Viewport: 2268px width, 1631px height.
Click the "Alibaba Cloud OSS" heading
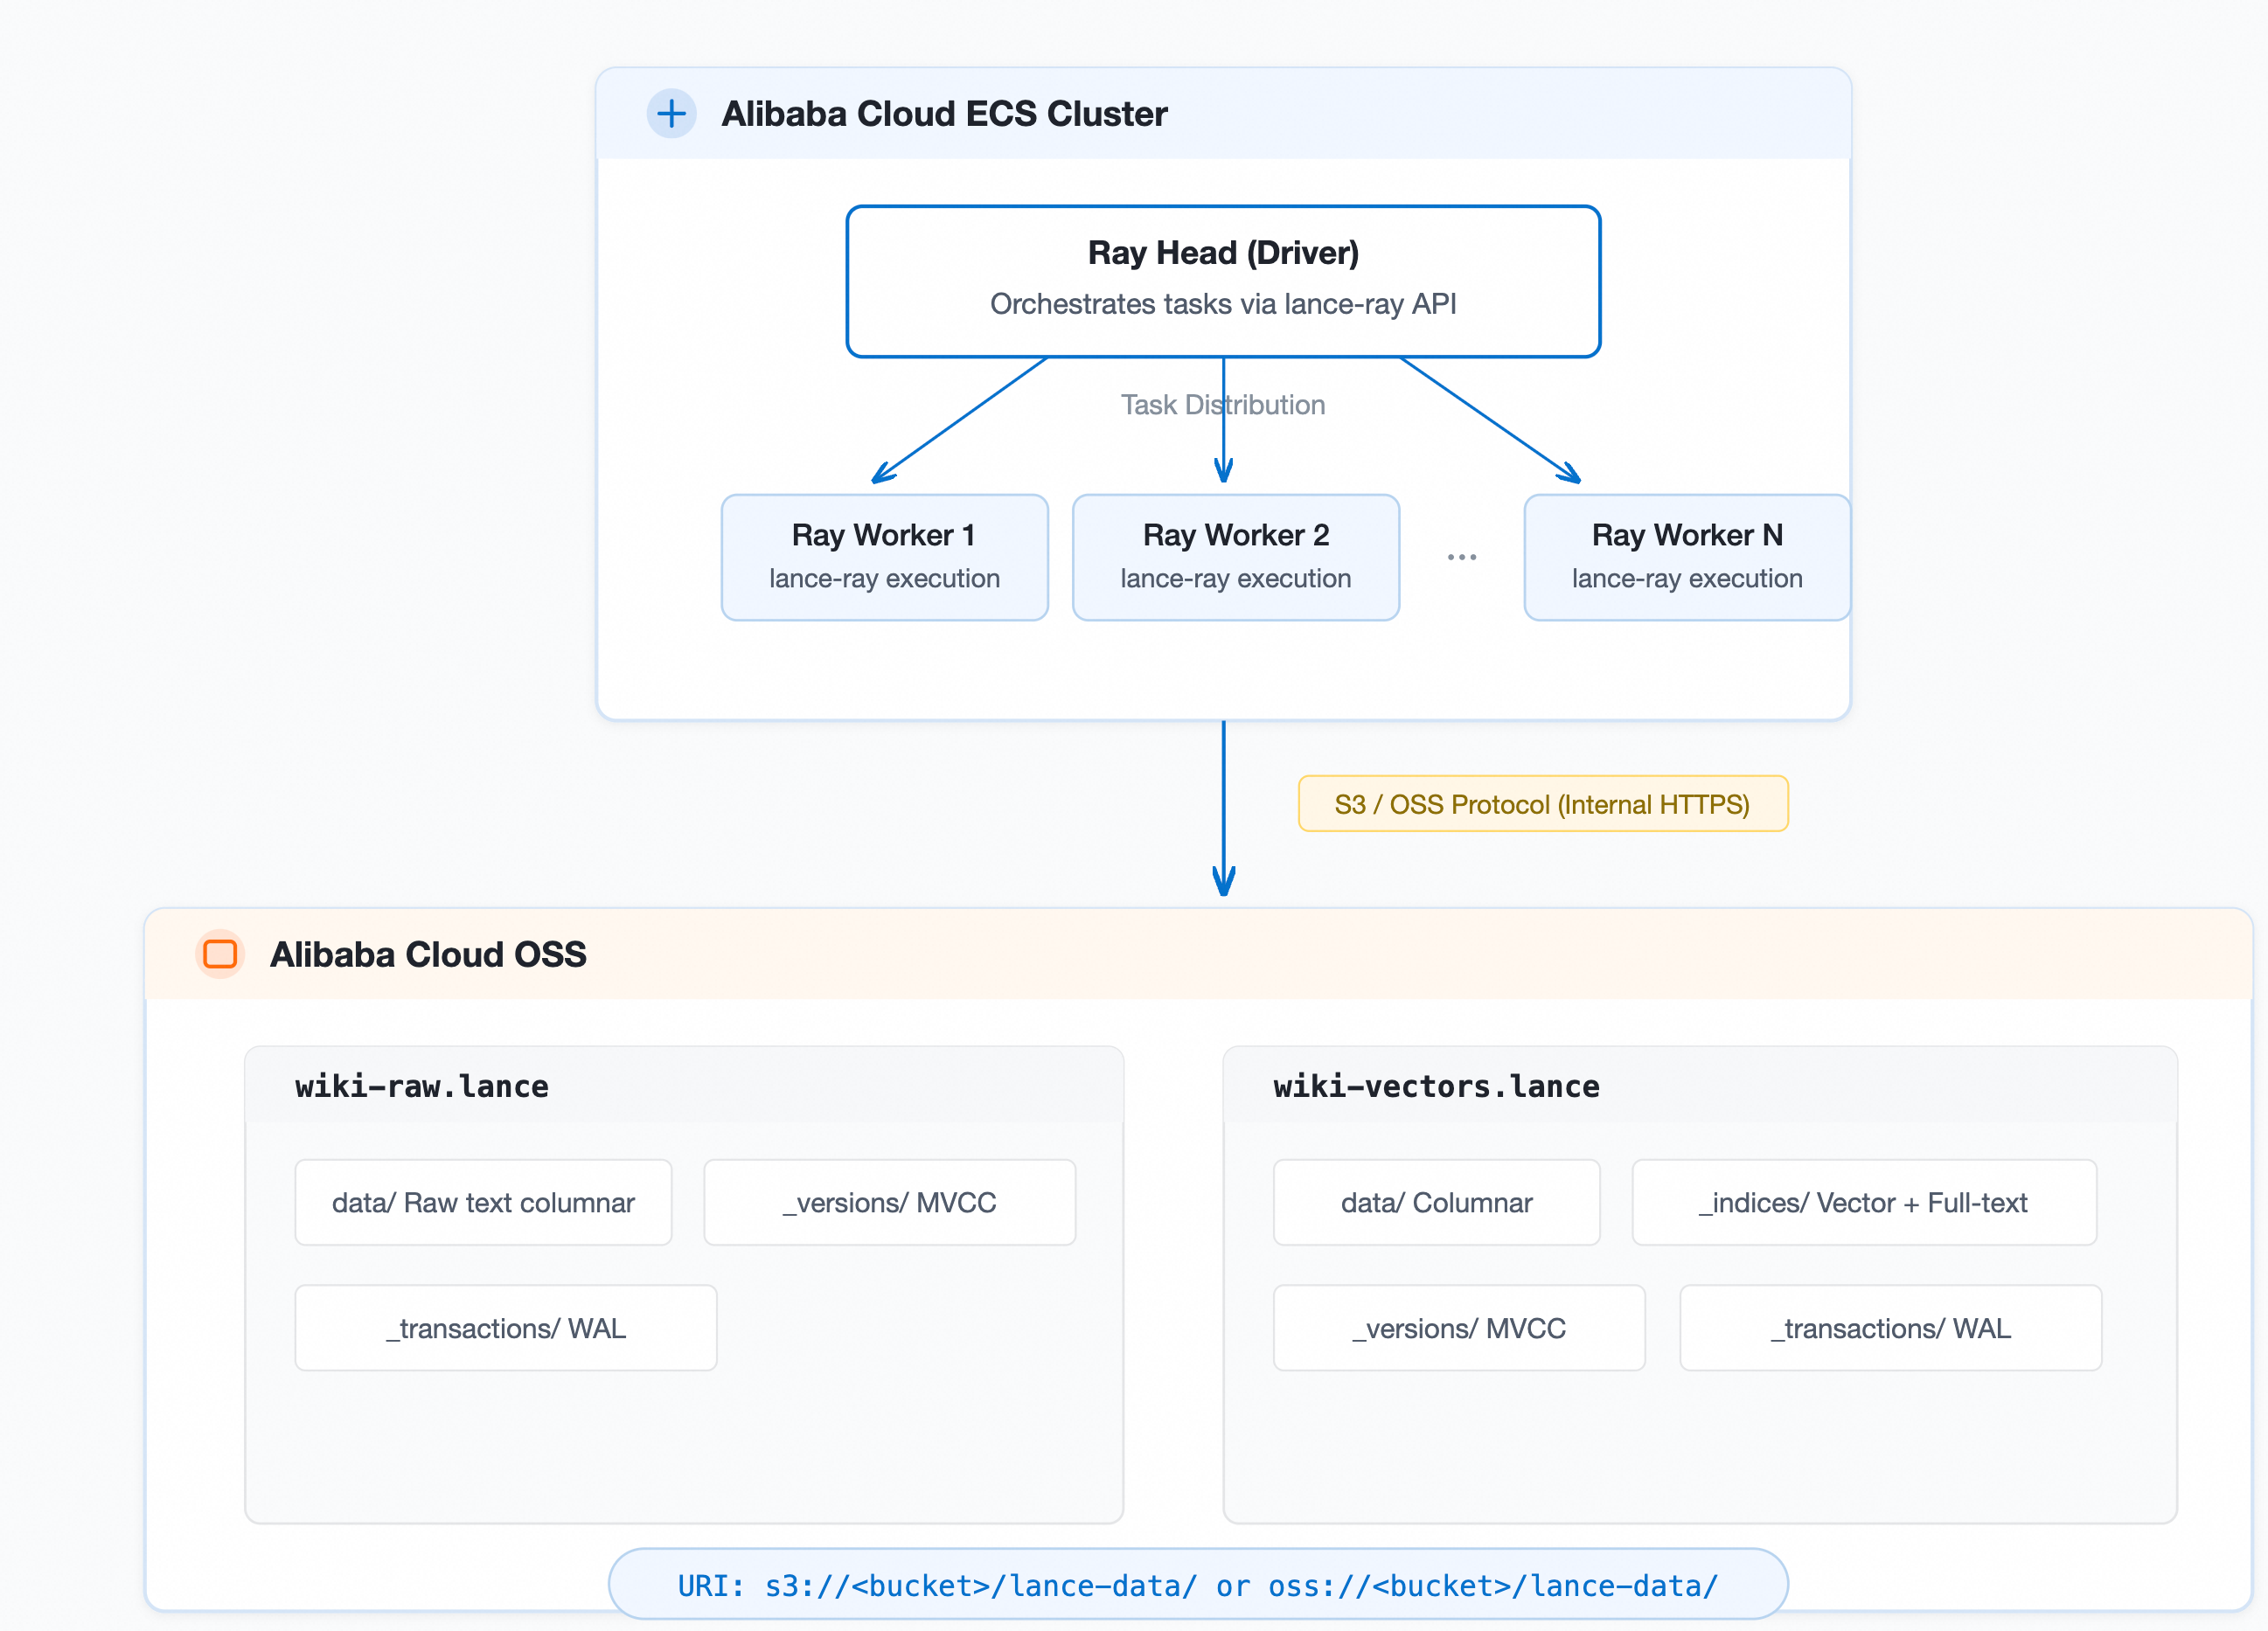tap(428, 955)
